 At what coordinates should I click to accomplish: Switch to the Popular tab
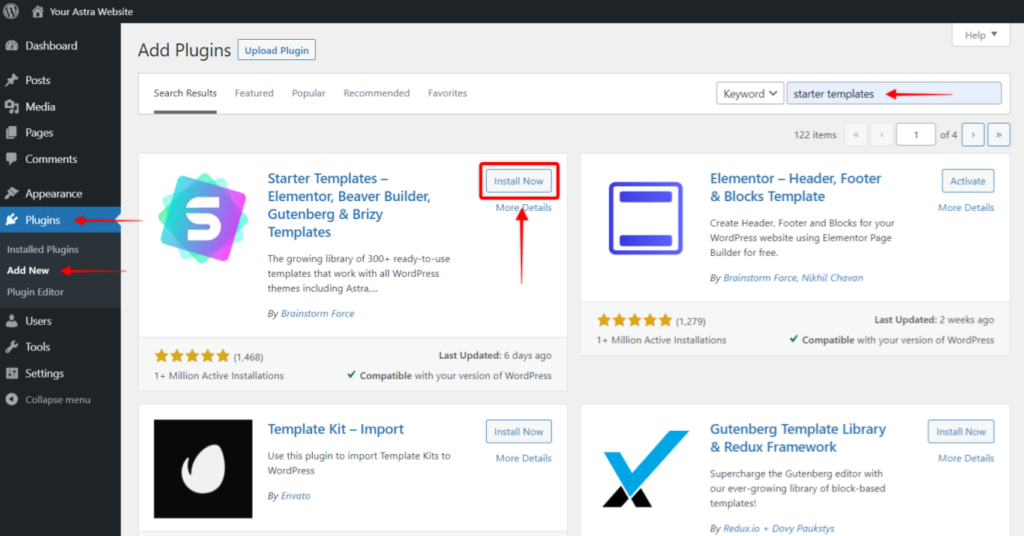(308, 93)
